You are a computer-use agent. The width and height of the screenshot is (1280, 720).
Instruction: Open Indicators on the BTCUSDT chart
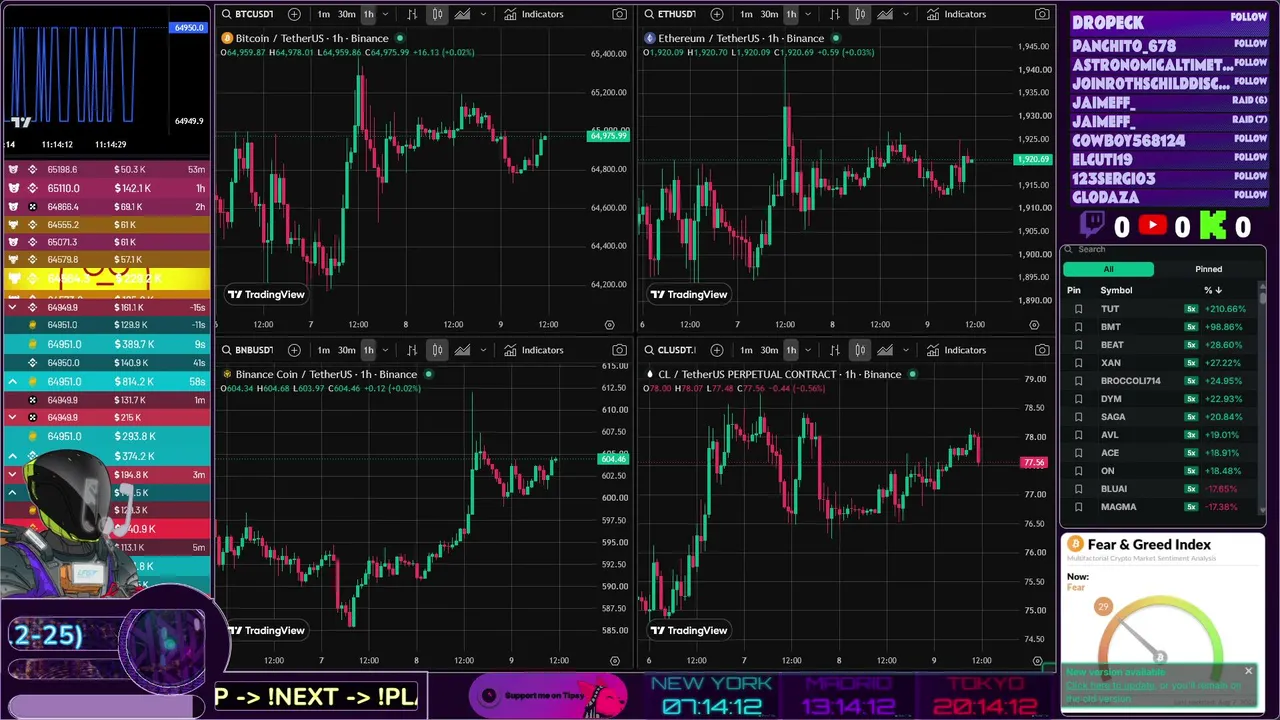coord(535,14)
